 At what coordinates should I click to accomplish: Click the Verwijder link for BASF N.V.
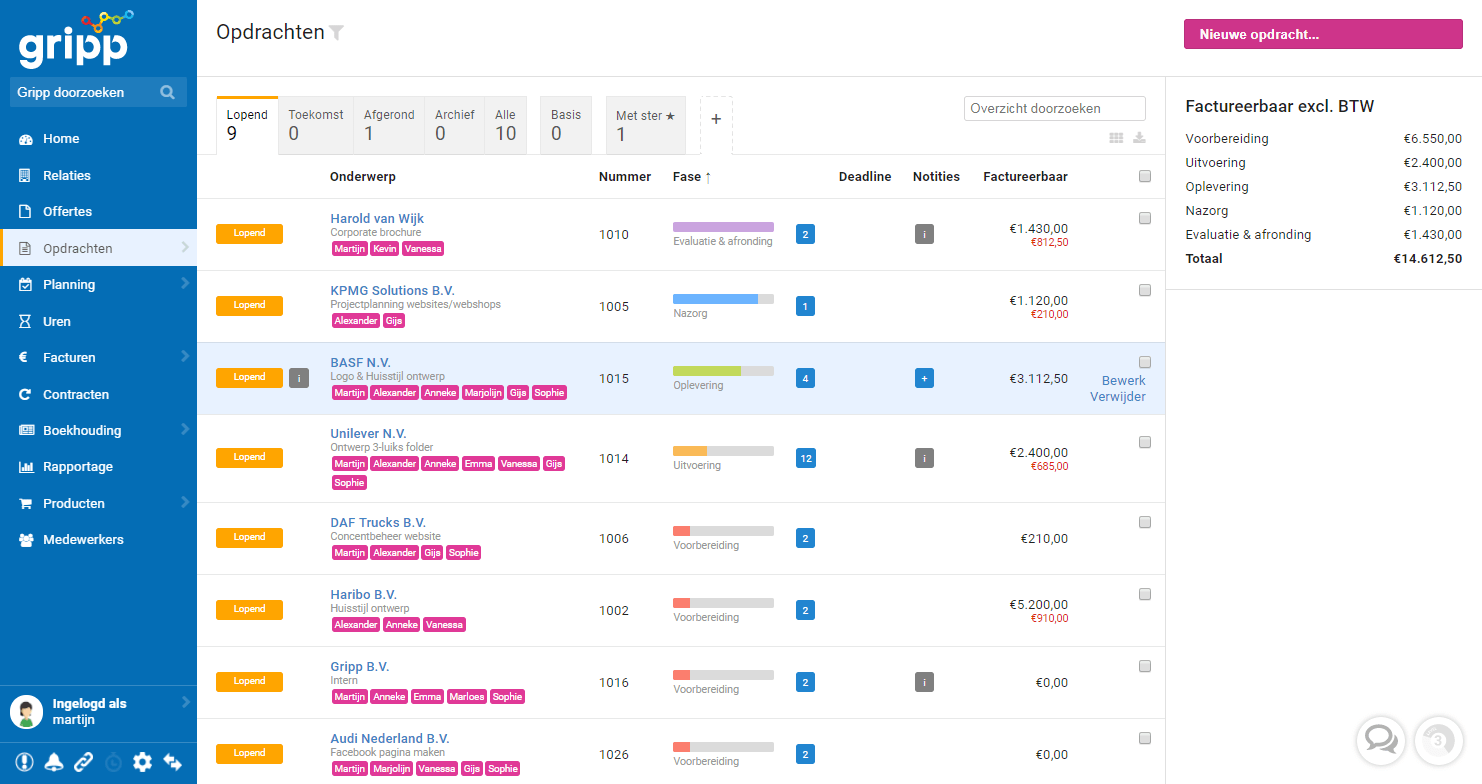tap(1118, 397)
